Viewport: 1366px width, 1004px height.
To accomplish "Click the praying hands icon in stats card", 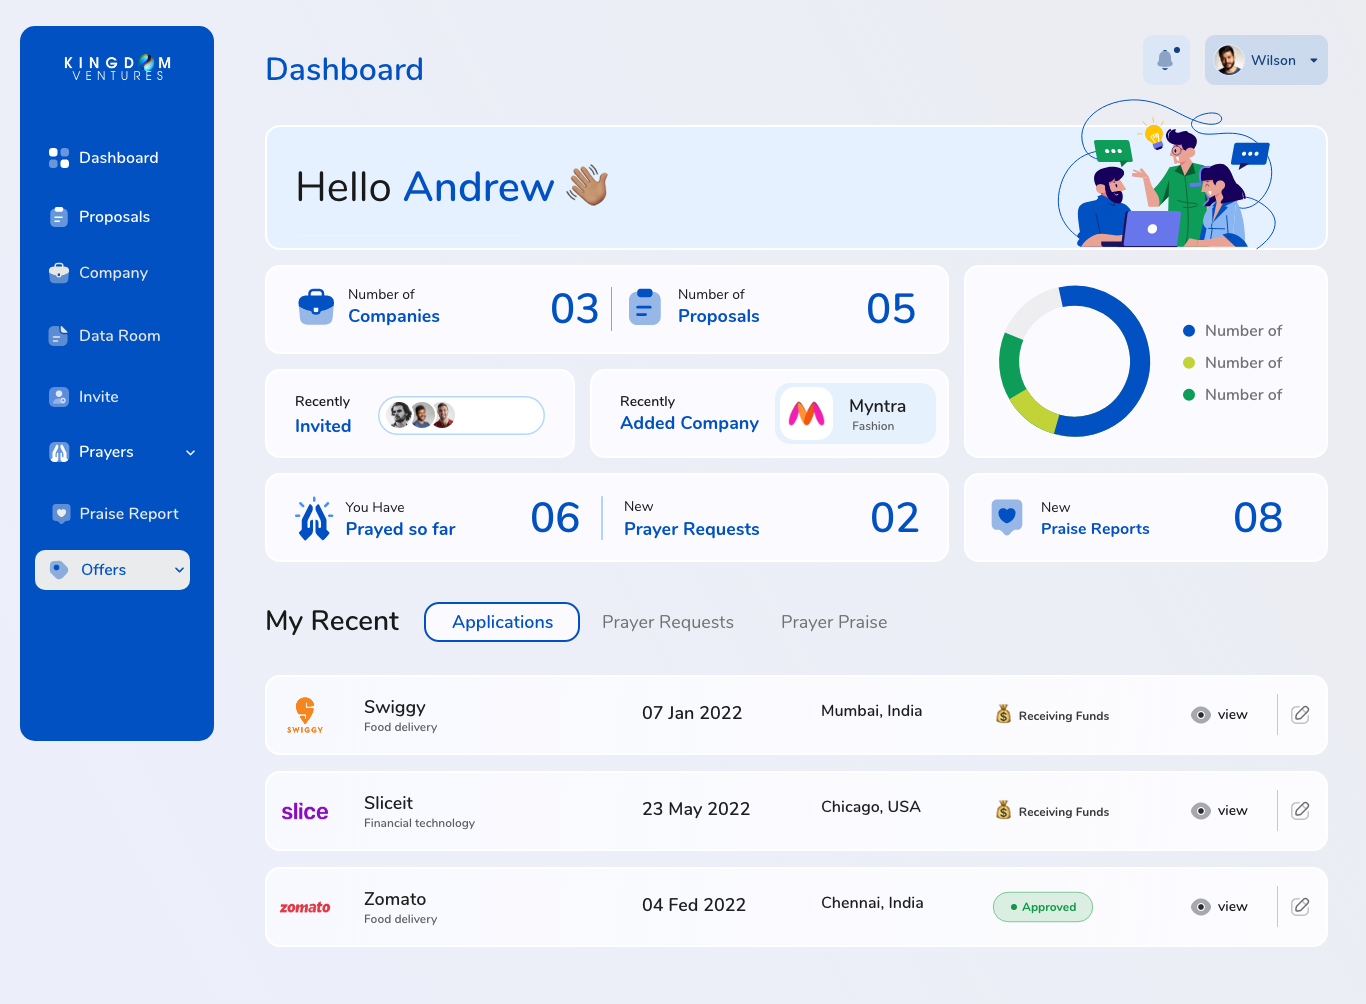I will tap(314, 519).
